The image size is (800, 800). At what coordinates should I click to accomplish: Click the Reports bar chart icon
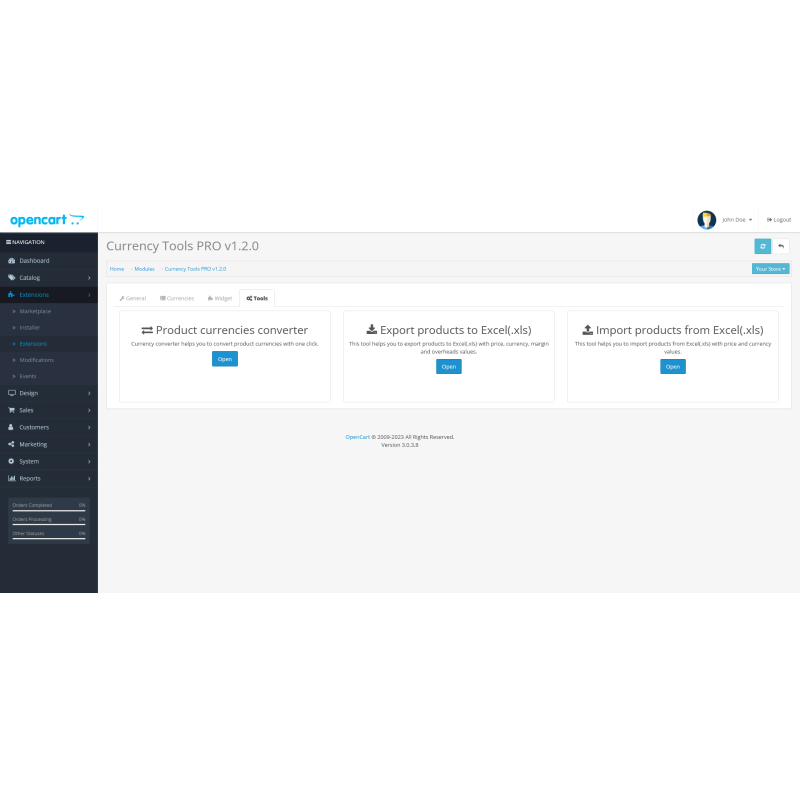tap(14, 478)
